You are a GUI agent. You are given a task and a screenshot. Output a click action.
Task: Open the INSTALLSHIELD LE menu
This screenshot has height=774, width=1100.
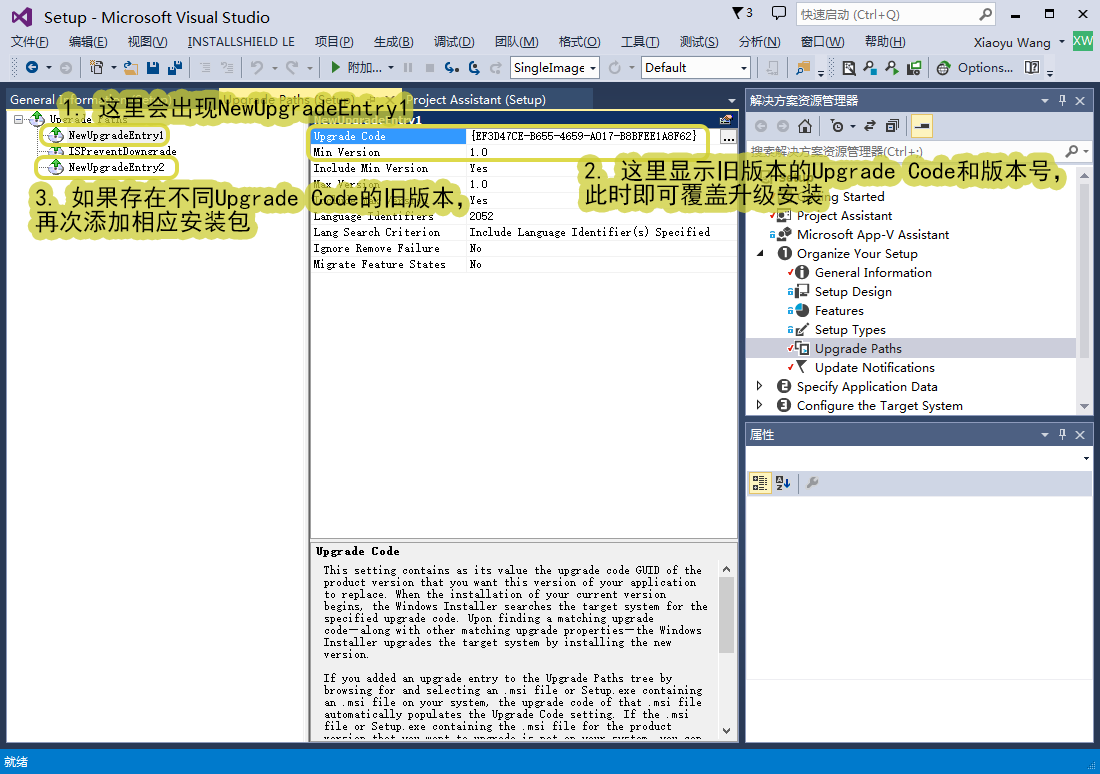(241, 41)
